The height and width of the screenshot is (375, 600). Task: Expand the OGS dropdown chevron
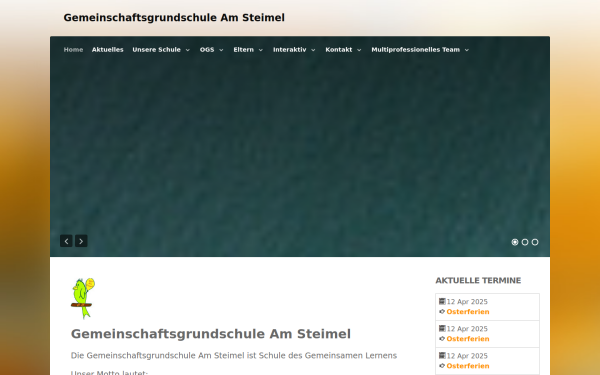(221, 50)
